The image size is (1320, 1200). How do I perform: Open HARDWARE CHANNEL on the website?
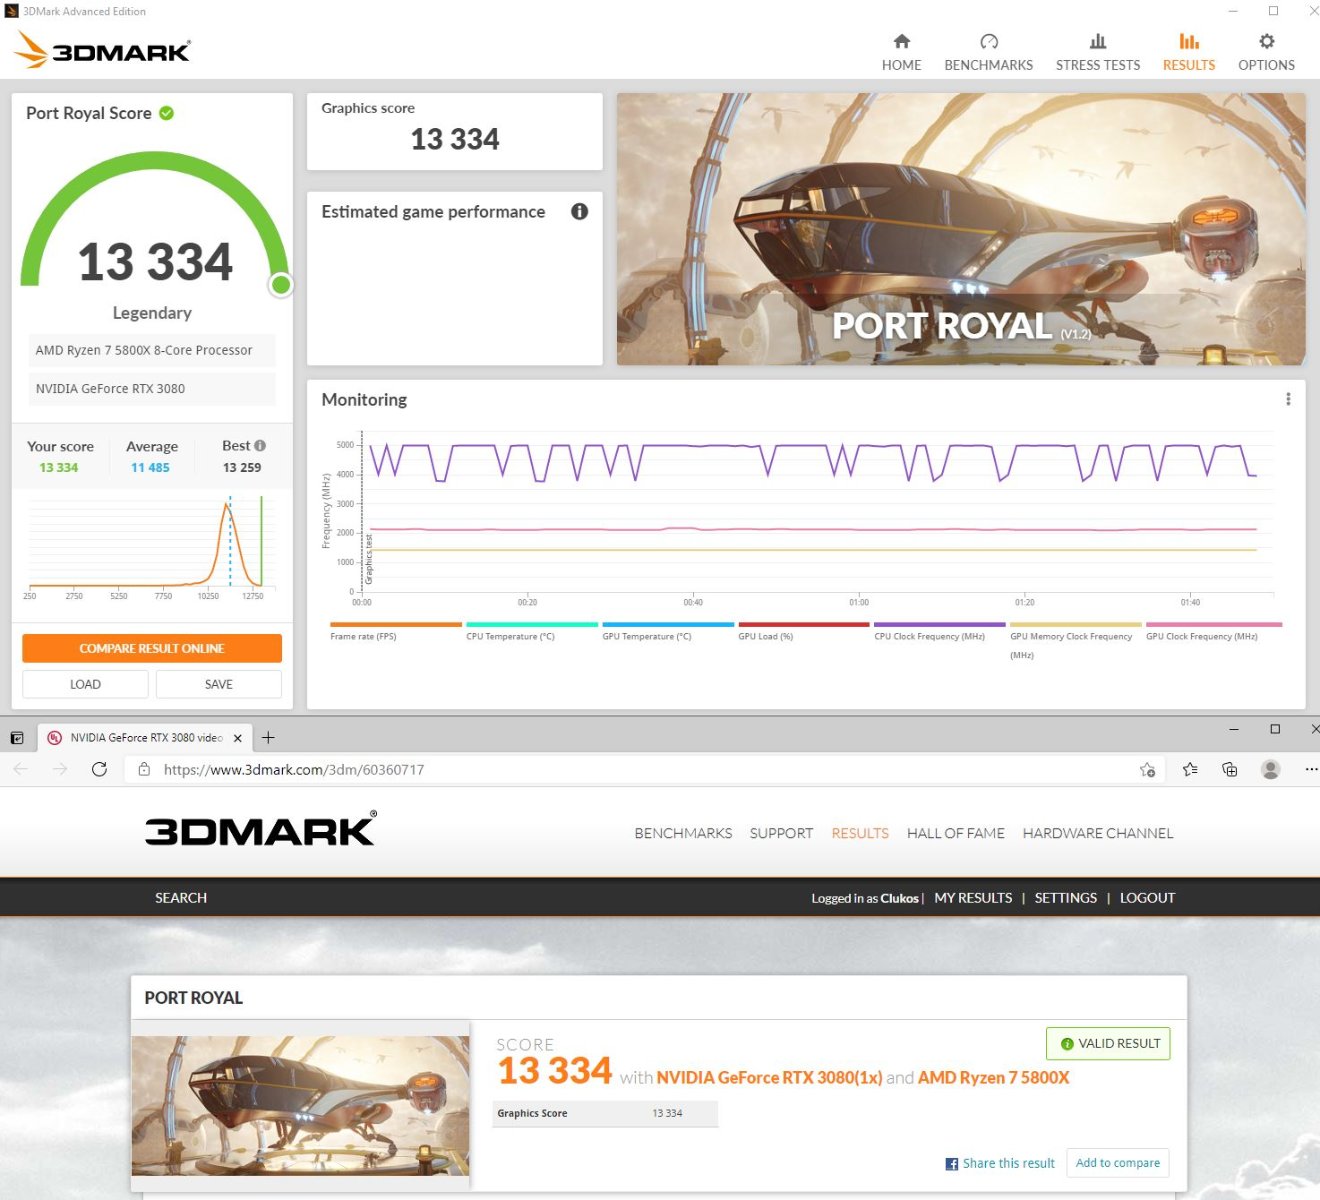point(1097,833)
